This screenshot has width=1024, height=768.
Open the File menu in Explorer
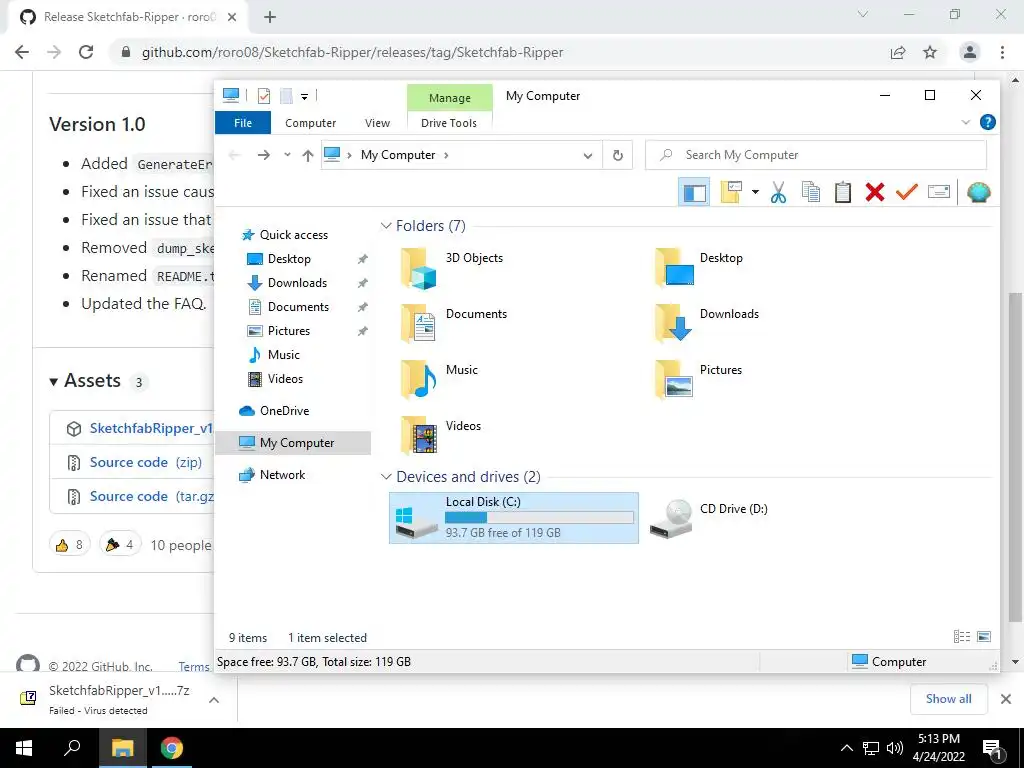point(243,123)
